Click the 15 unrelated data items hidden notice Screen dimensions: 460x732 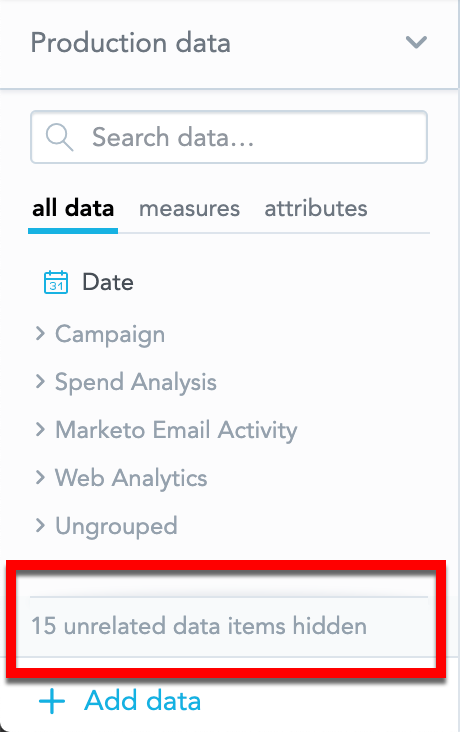click(x=199, y=626)
